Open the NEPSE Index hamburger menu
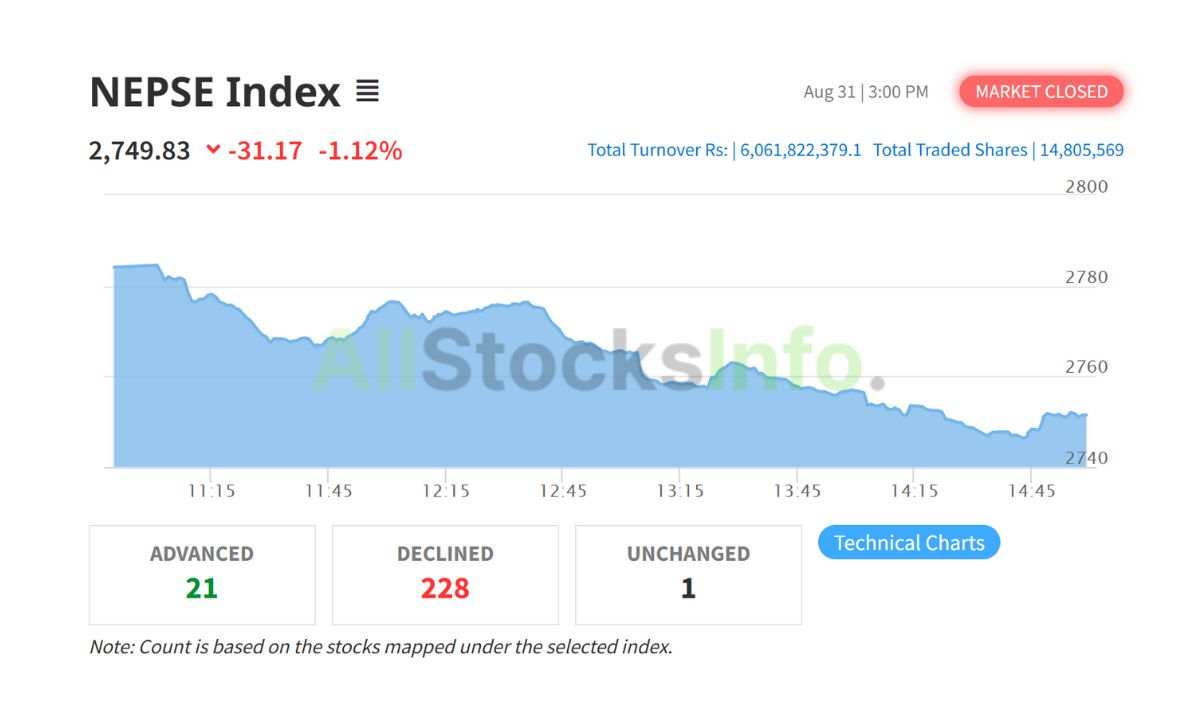The image size is (1200, 720). pyautogui.click(x=368, y=91)
